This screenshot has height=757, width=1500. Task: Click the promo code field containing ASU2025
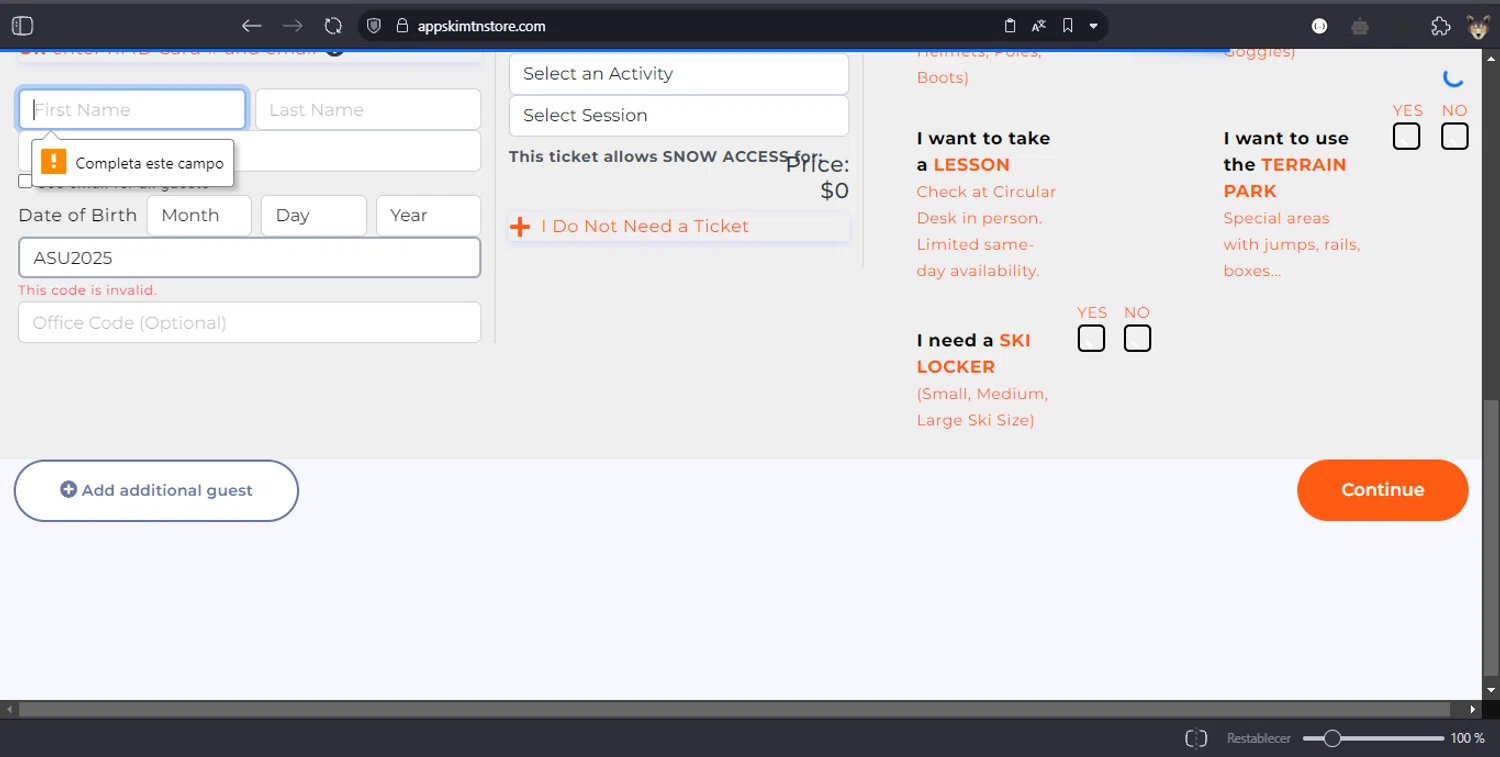[249, 258]
